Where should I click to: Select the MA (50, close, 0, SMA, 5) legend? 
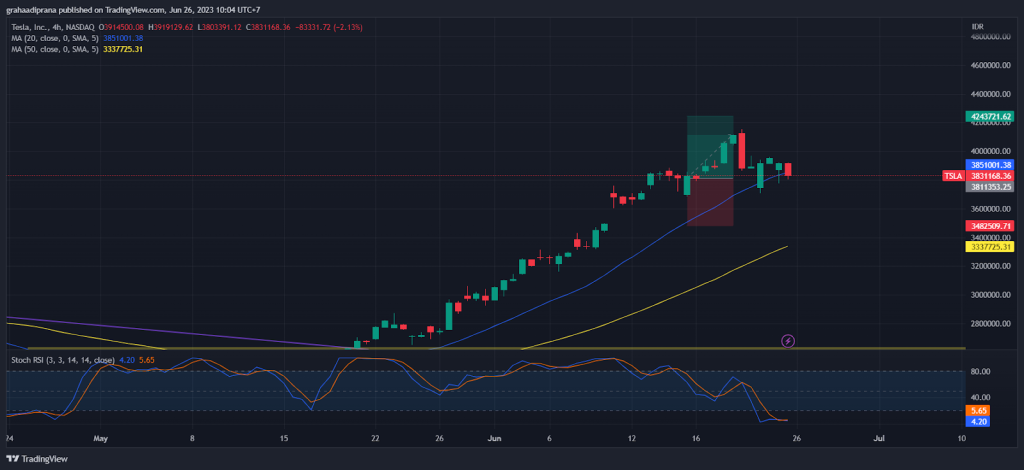tap(55, 48)
